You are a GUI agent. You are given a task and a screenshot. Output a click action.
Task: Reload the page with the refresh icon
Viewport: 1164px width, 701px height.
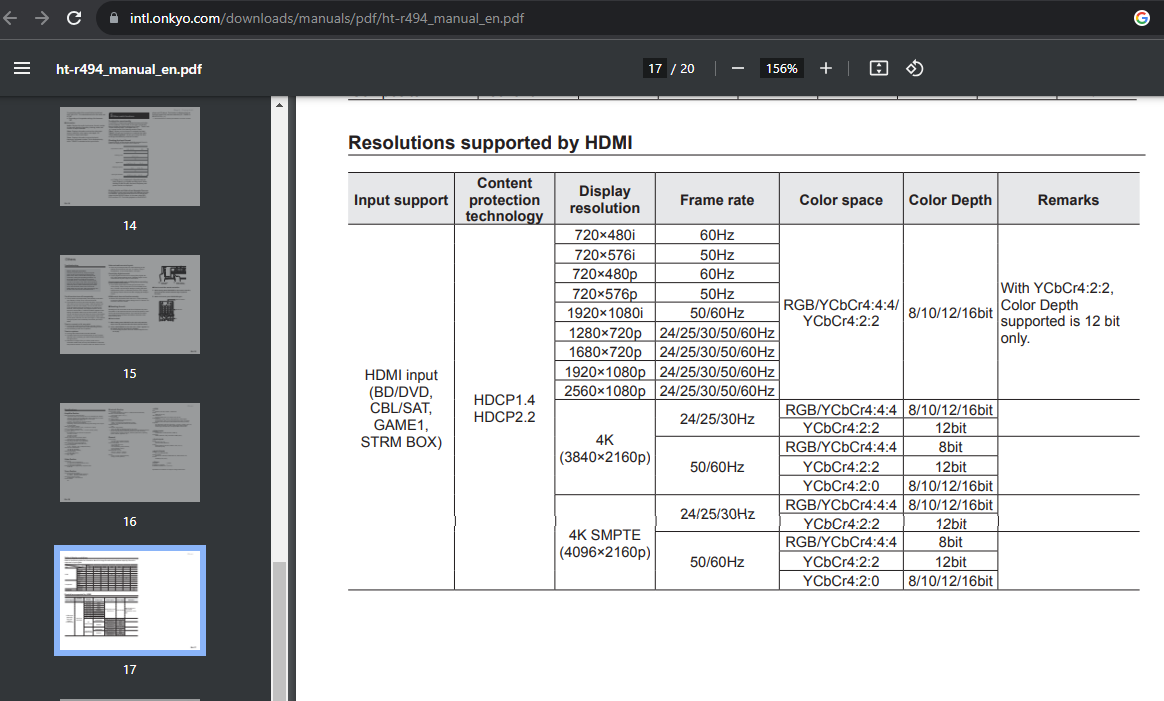pyautogui.click(x=74, y=18)
